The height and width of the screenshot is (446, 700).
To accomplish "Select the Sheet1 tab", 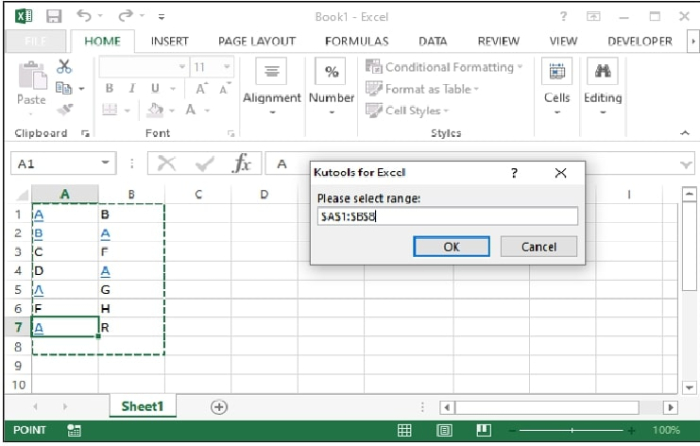I will click(x=143, y=406).
